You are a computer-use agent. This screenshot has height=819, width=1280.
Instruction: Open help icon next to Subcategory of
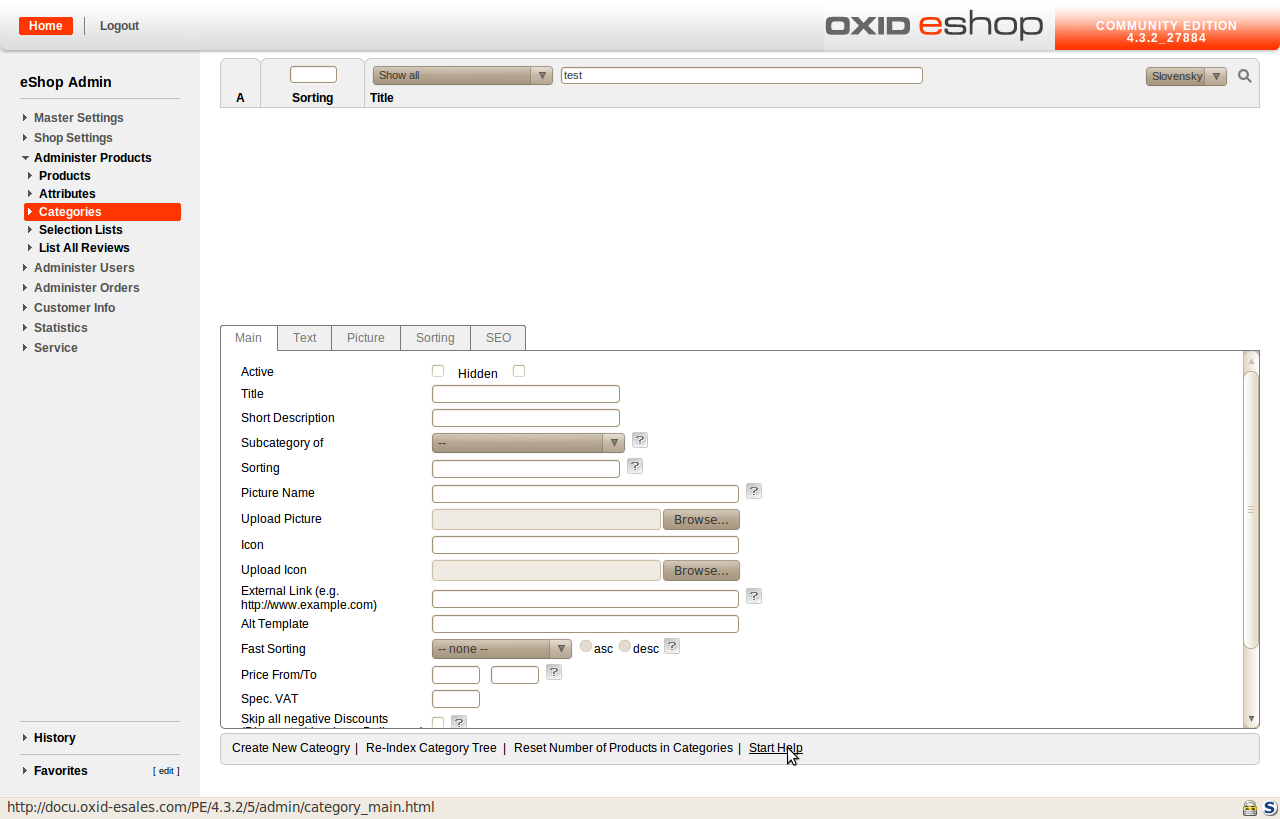(x=640, y=440)
